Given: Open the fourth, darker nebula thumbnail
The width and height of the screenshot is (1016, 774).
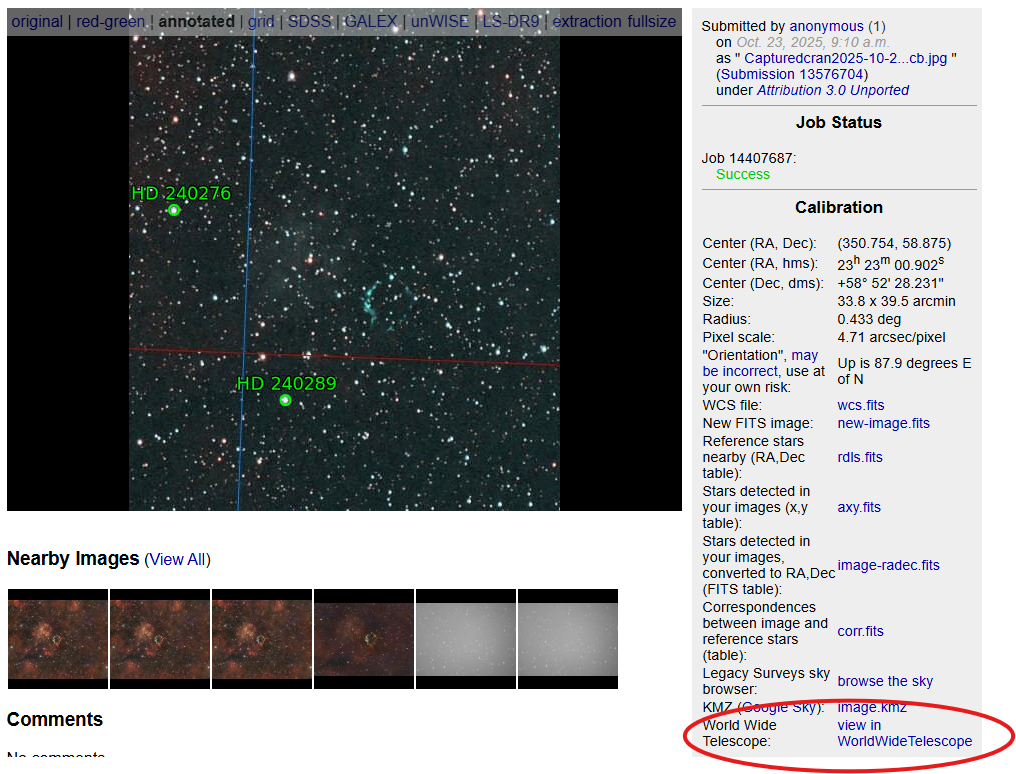Looking at the screenshot, I should coord(364,639).
